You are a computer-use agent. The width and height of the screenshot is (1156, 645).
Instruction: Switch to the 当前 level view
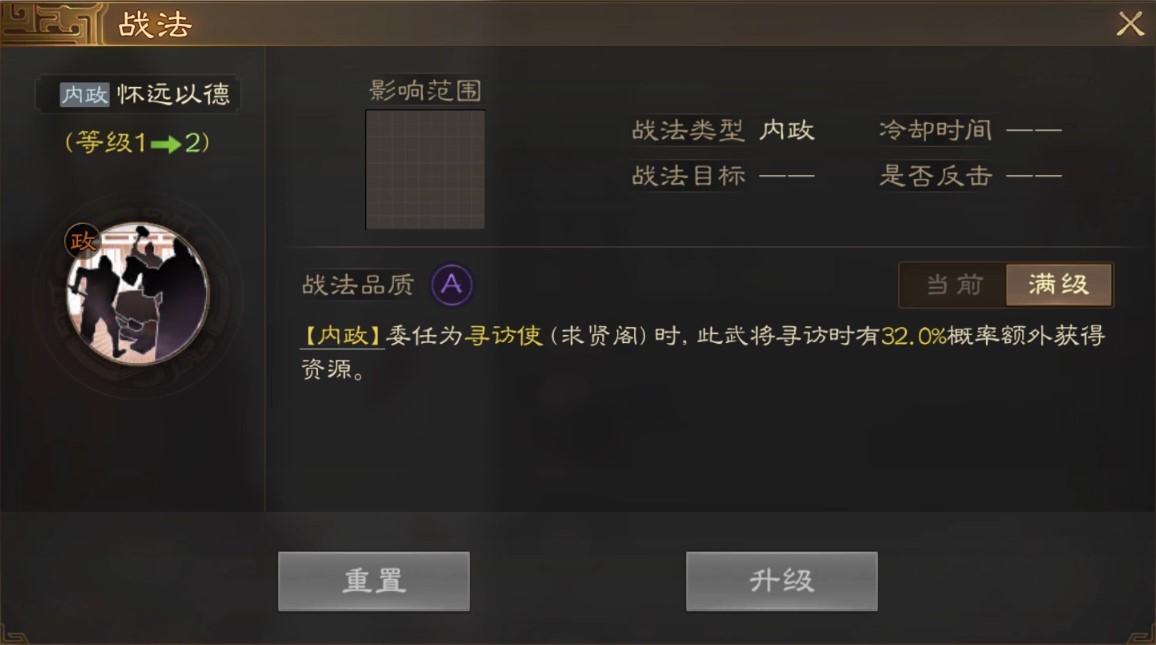954,285
